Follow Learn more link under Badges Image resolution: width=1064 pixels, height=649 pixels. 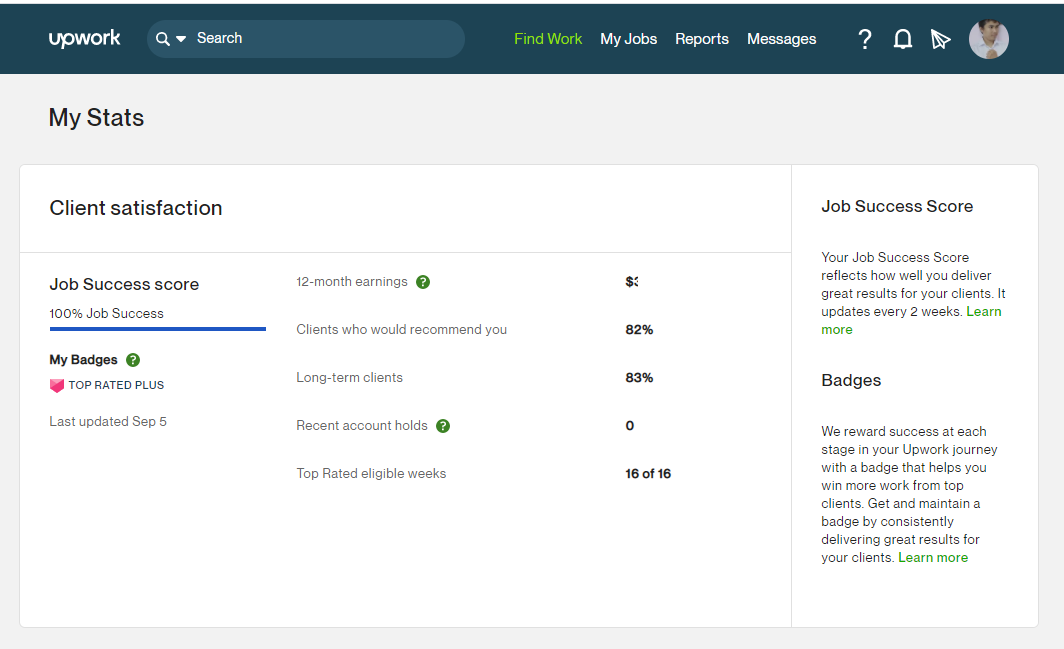click(933, 557)
